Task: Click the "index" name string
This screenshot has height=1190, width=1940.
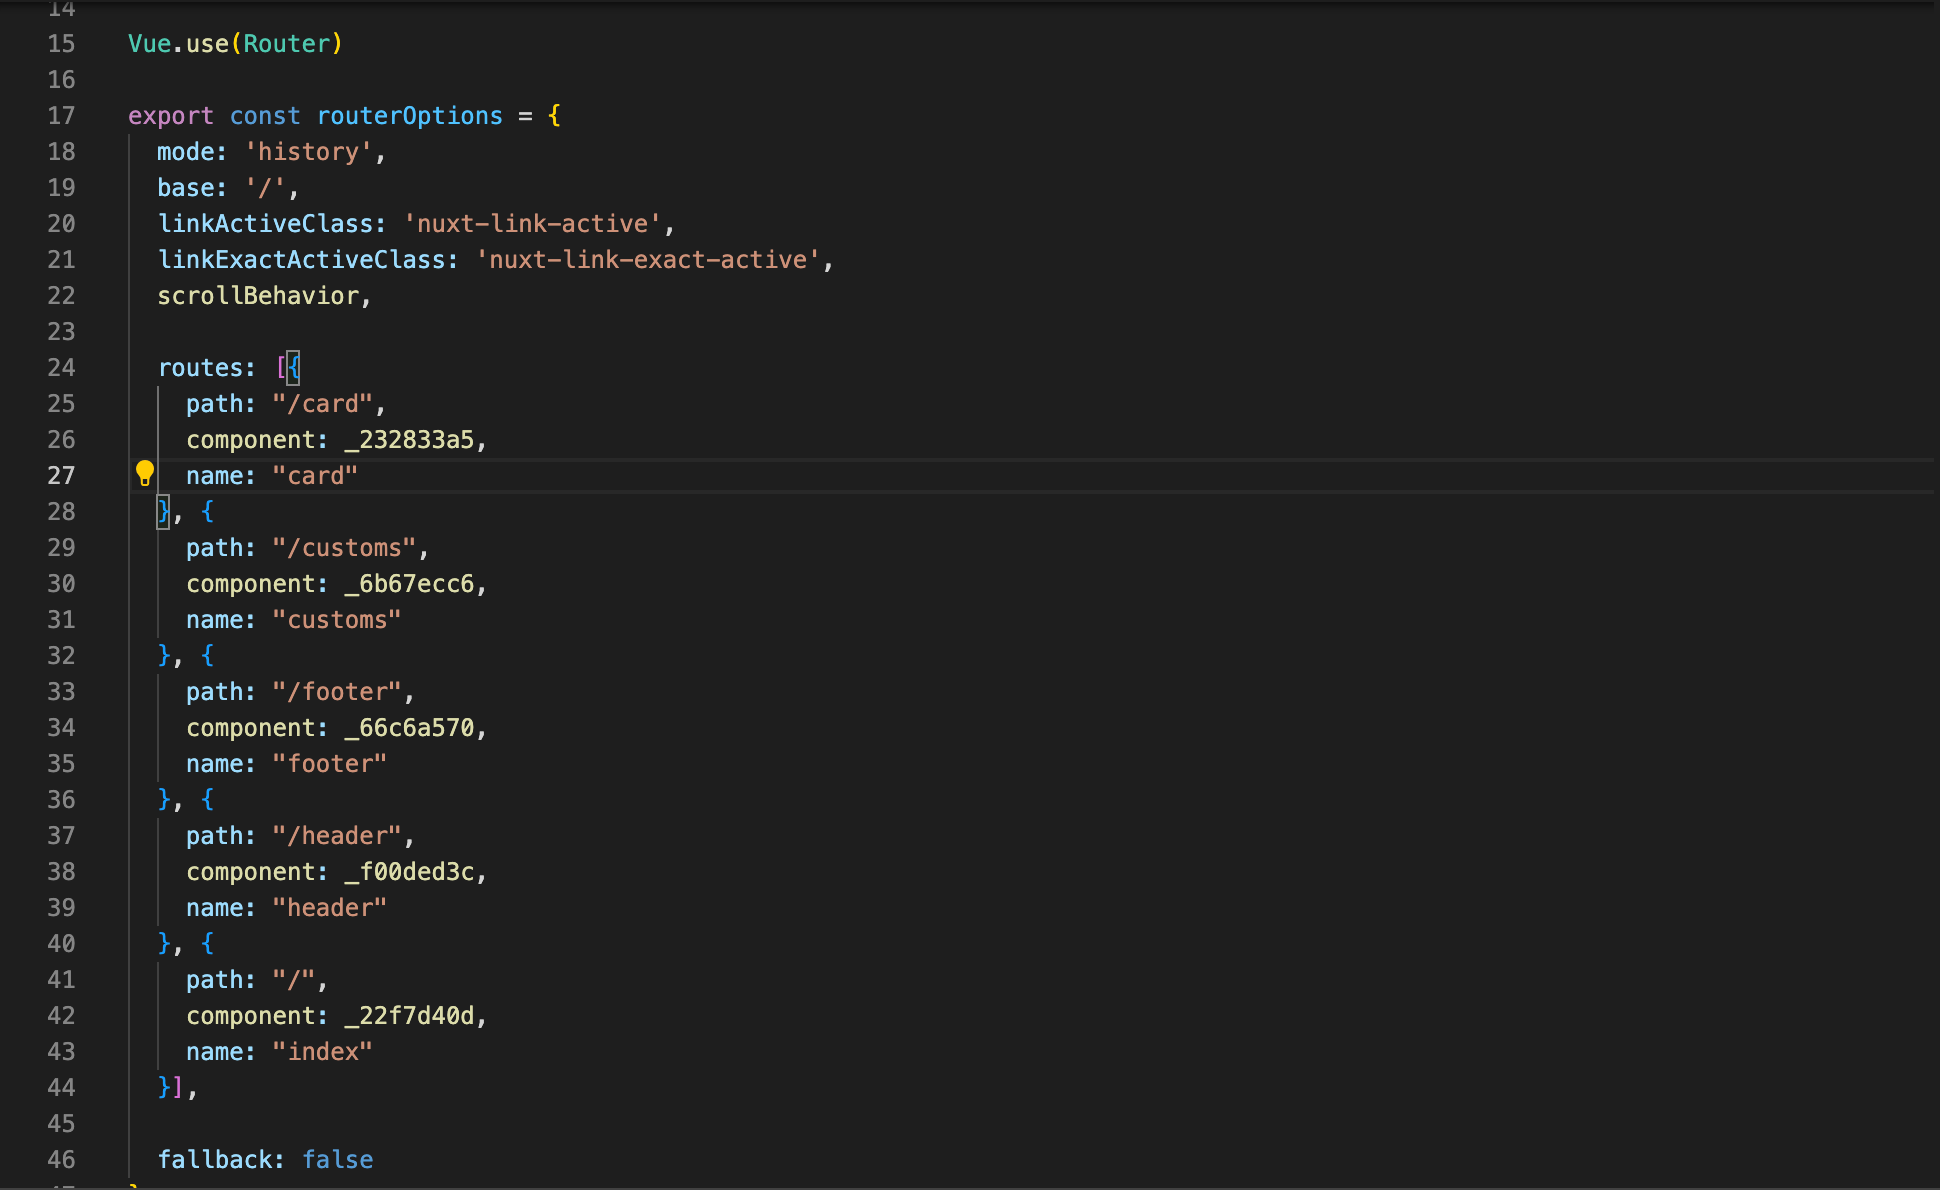Action: coord(322,1052)
